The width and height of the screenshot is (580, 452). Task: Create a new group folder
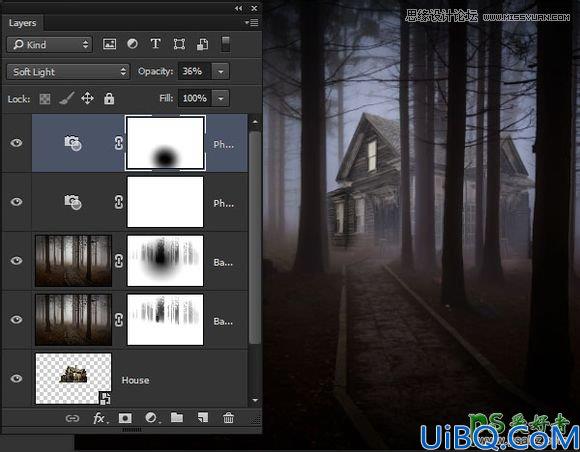[x=177, y=418]
